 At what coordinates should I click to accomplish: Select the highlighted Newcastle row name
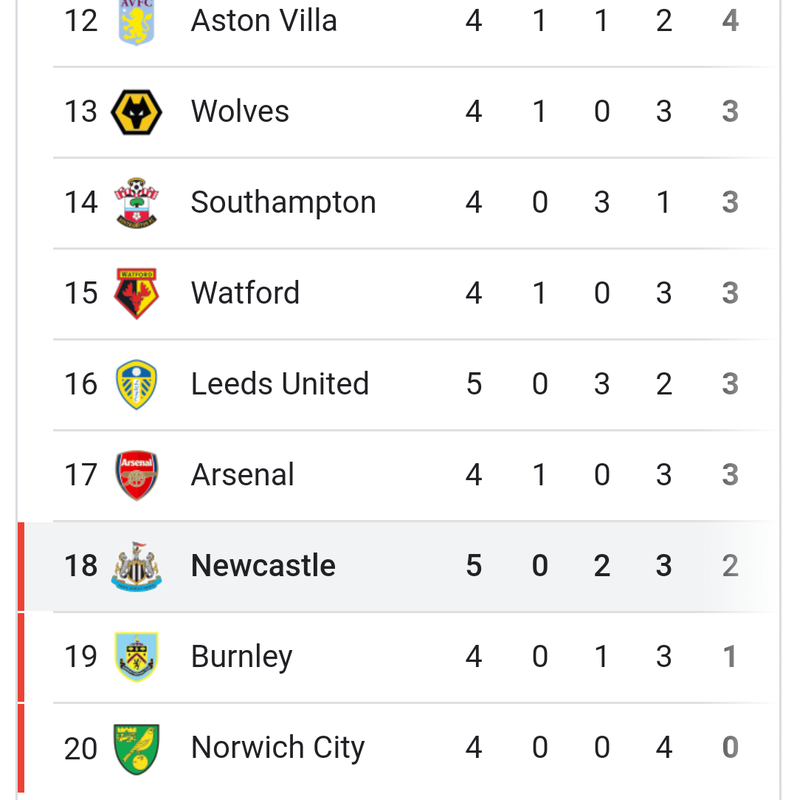pos(263,565)
